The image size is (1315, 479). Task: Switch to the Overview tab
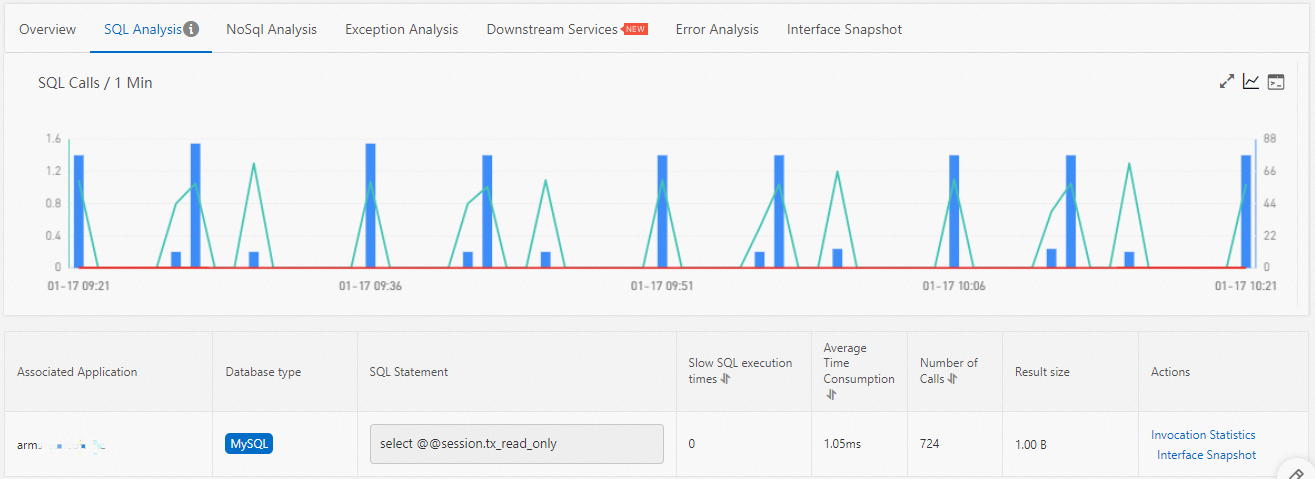click(47, 29)
